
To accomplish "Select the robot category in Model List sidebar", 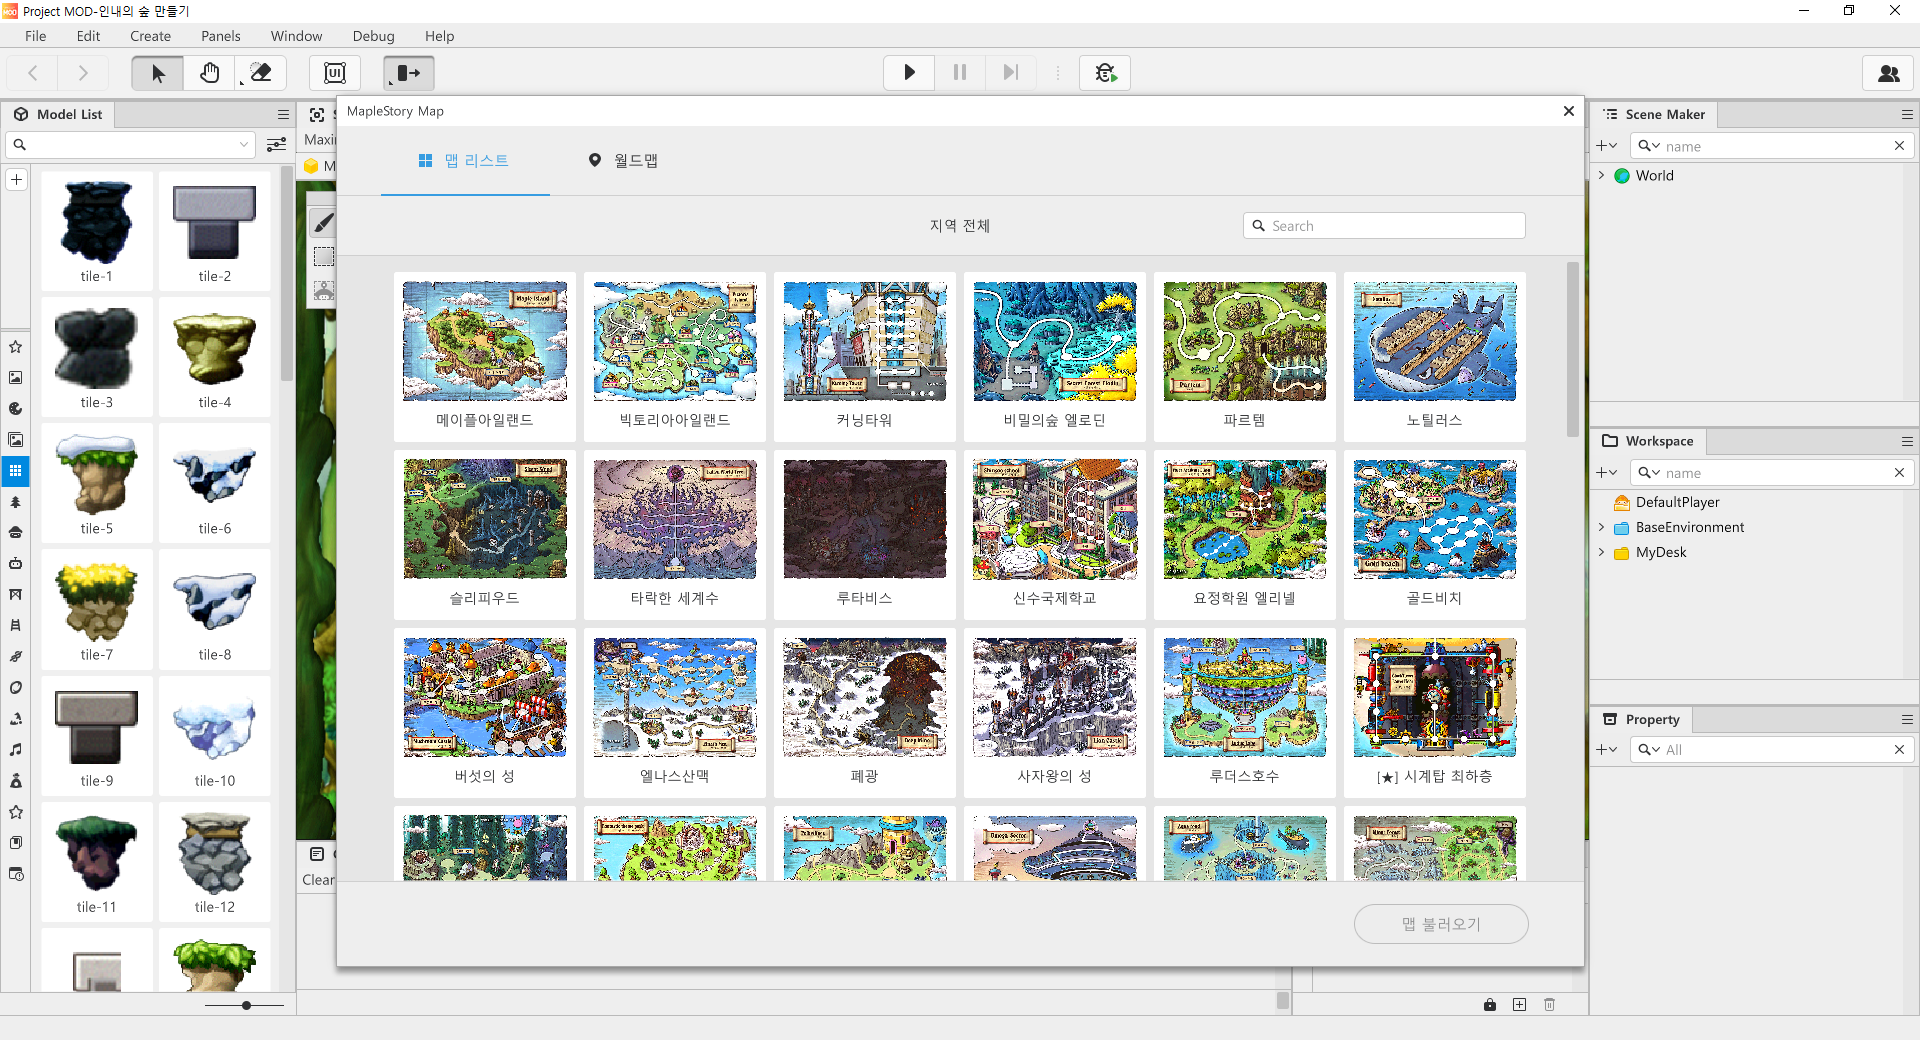I will [x=15, y=564].
